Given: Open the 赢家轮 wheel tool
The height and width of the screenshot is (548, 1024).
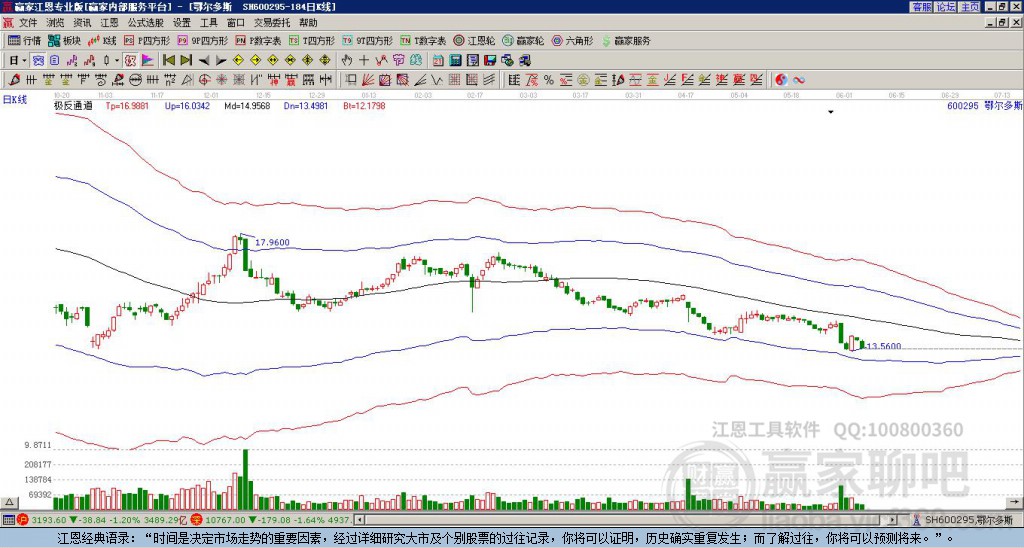Looking at the screenshot, I should 523,41.
